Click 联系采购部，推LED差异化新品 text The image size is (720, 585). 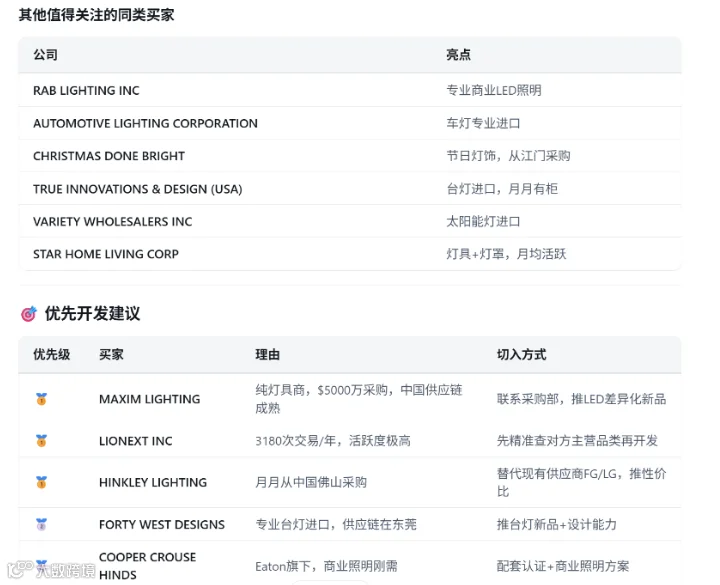point(581,399)
